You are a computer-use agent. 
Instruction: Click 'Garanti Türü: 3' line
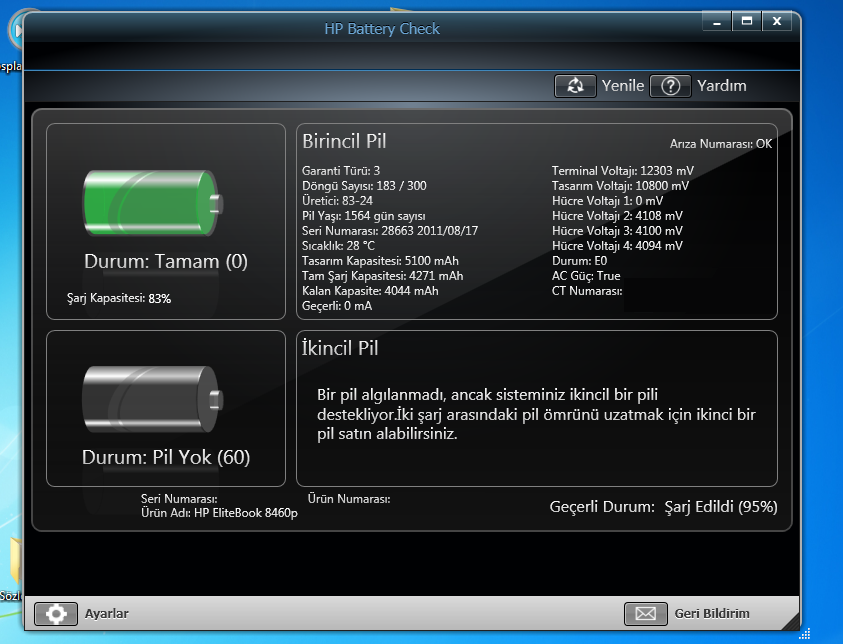tap(341, 171)
